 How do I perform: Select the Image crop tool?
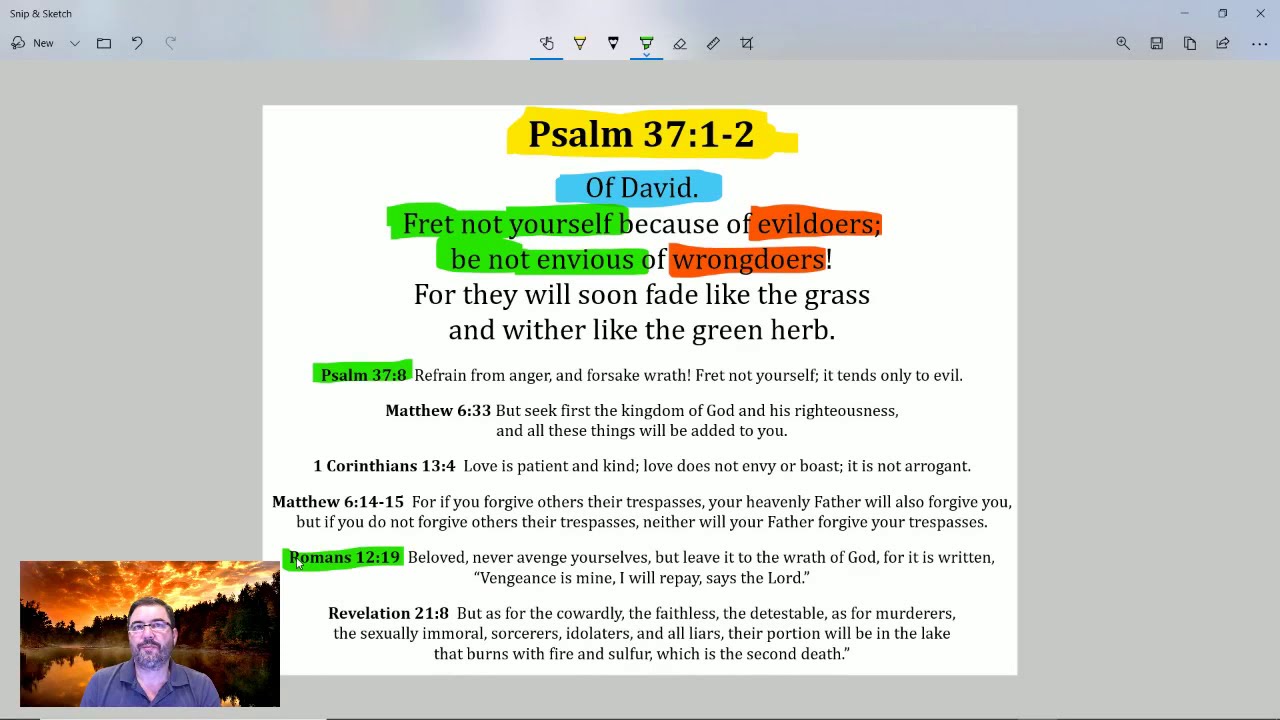pos(747,43)
